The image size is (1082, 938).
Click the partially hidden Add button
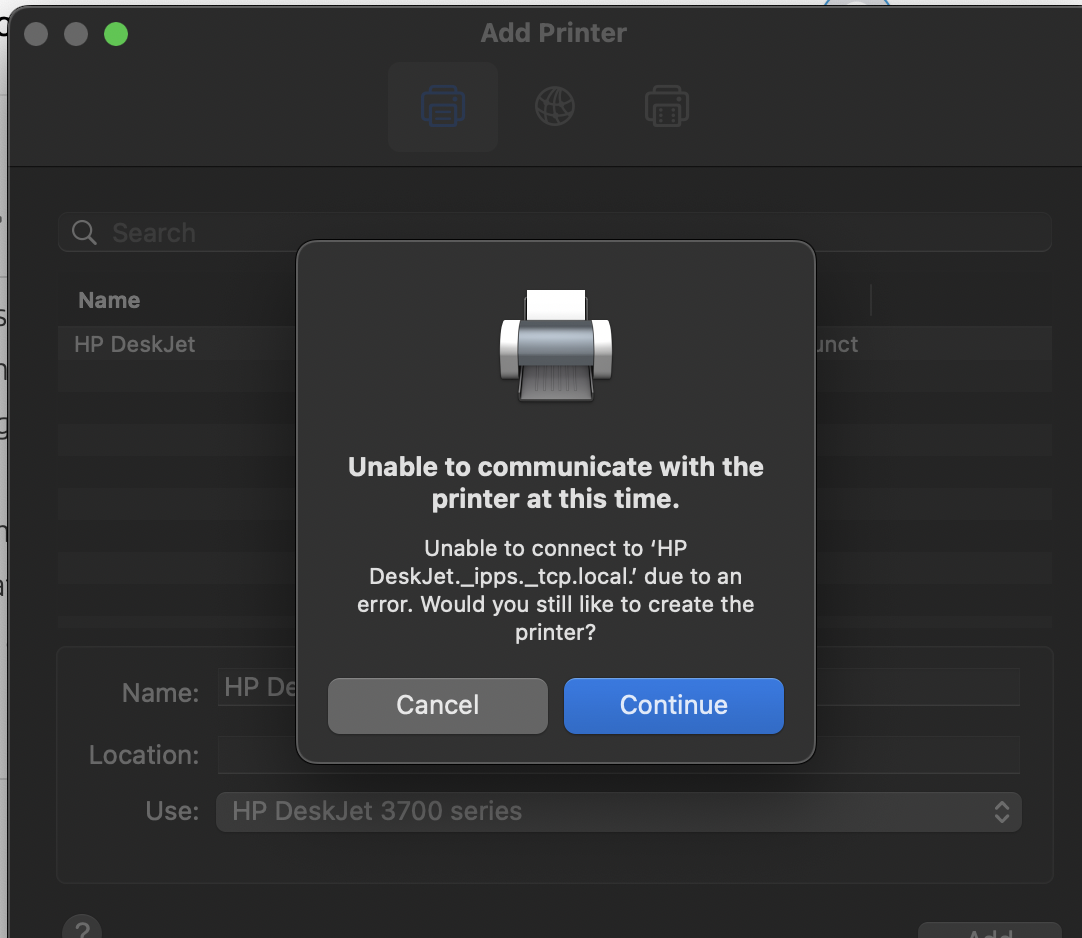990,930
